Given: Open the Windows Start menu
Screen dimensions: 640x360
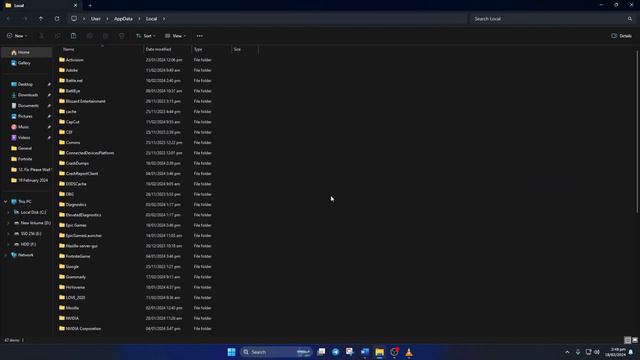Looking at the screenshot, I should pos(231,352).
